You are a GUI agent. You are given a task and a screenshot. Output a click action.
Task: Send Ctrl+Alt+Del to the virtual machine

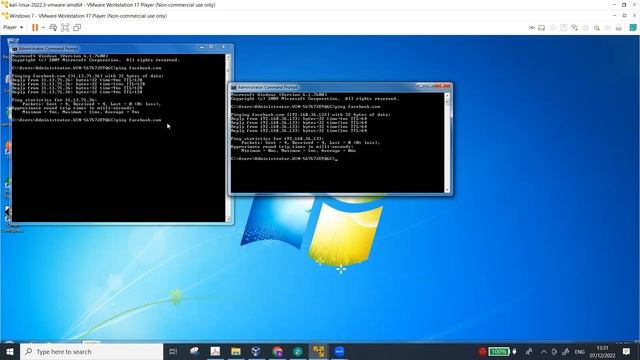point(53,27)
